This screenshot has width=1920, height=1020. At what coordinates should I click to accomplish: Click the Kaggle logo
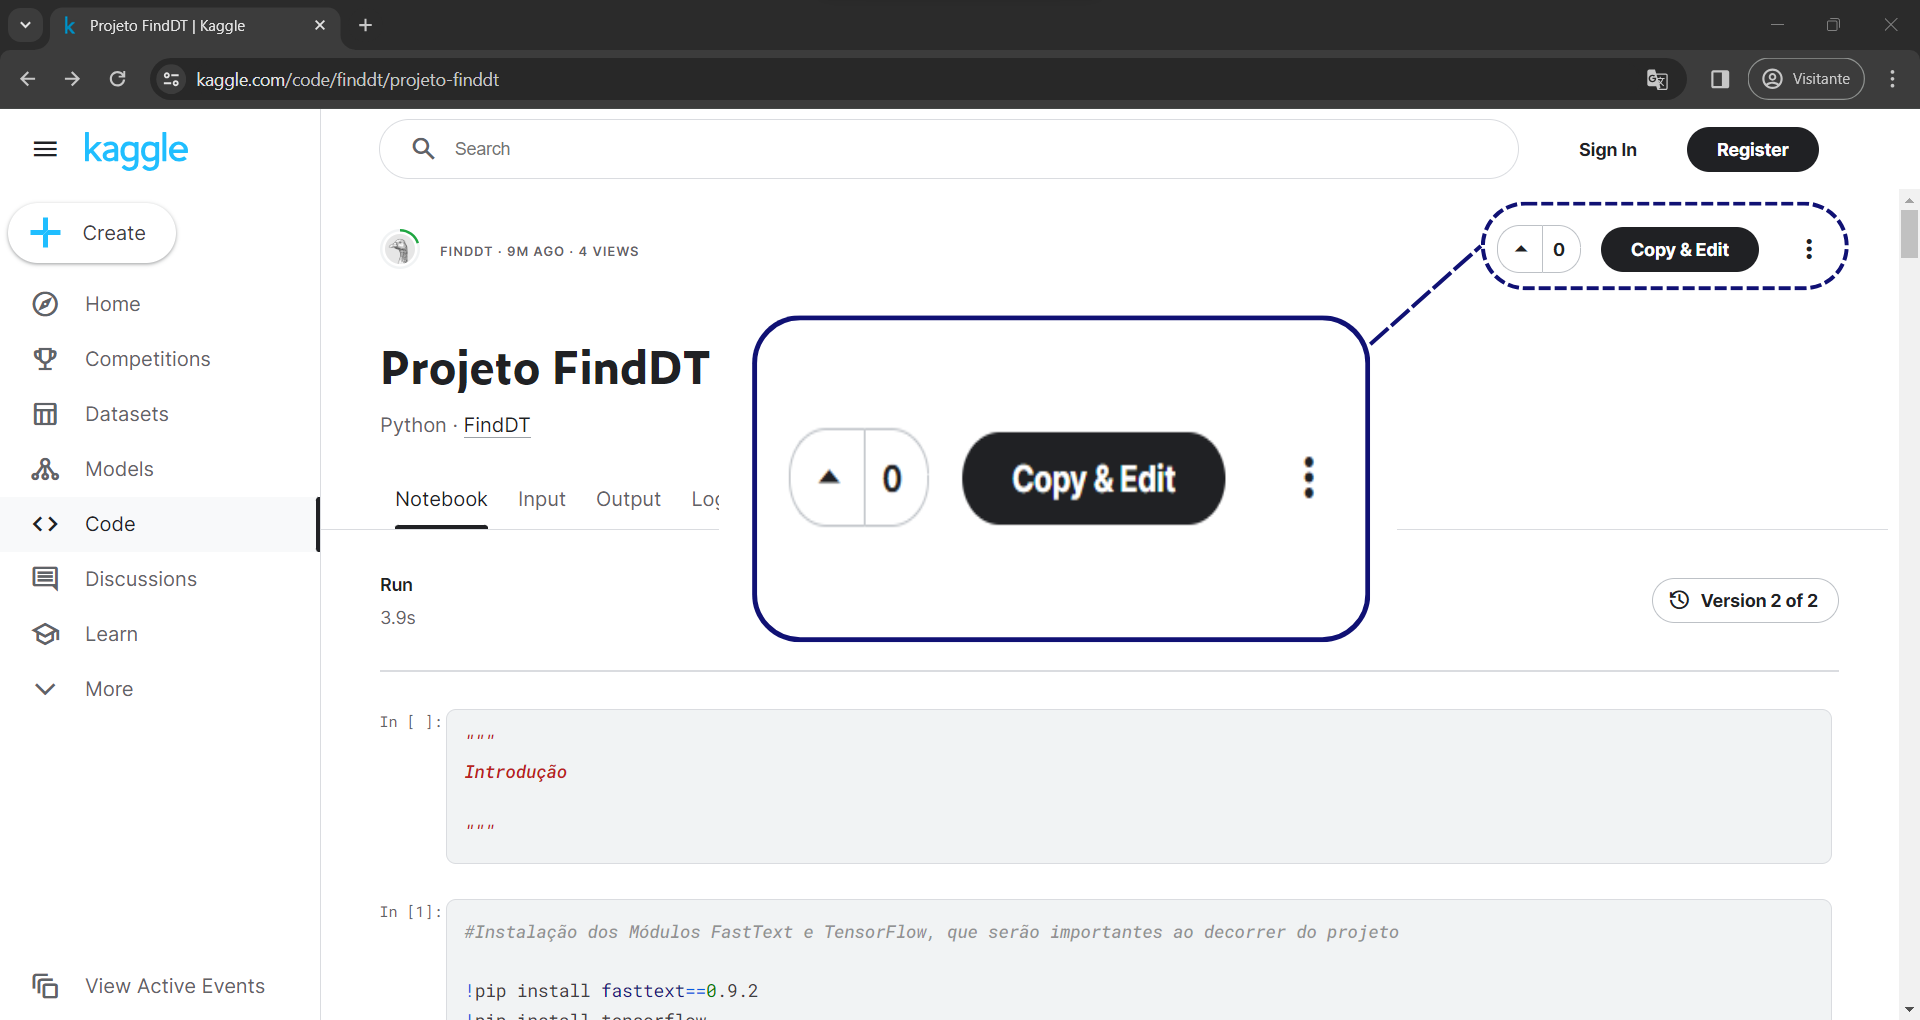pos(136,150)
